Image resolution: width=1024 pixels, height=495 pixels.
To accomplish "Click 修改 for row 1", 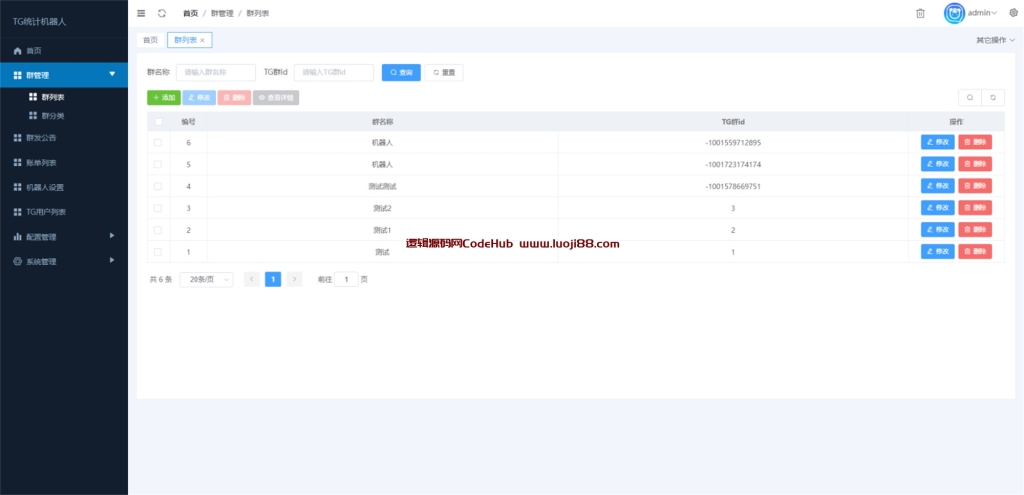I will [938, 251].
